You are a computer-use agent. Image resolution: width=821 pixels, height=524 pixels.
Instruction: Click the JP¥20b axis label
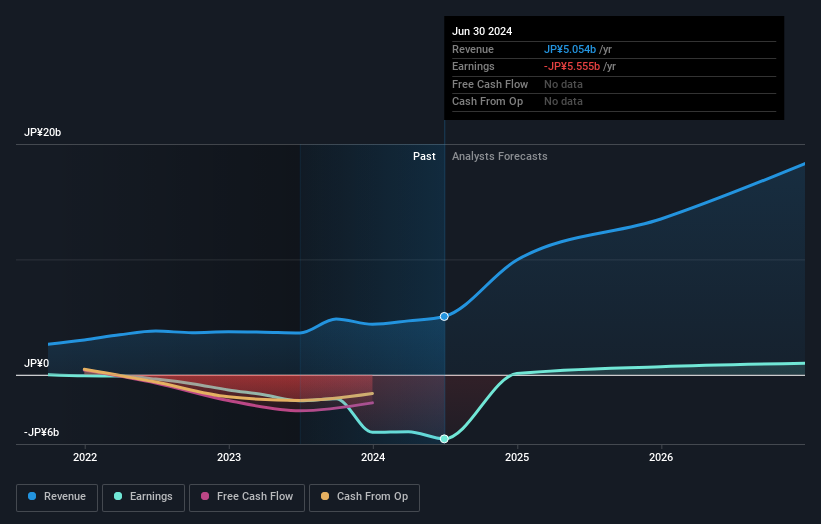pyautogui.click(x=42, y=132)
